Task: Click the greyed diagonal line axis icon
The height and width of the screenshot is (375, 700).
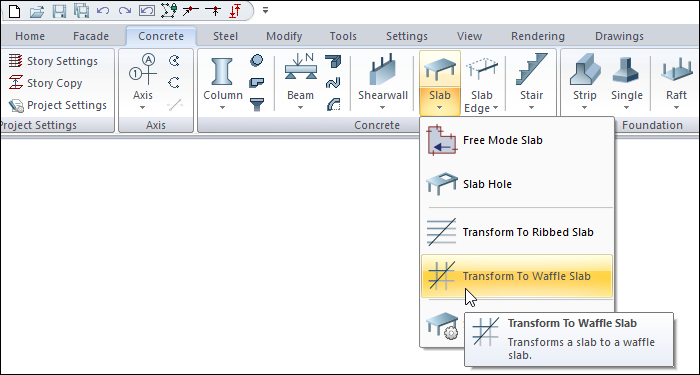Action: tap(175, 105)
